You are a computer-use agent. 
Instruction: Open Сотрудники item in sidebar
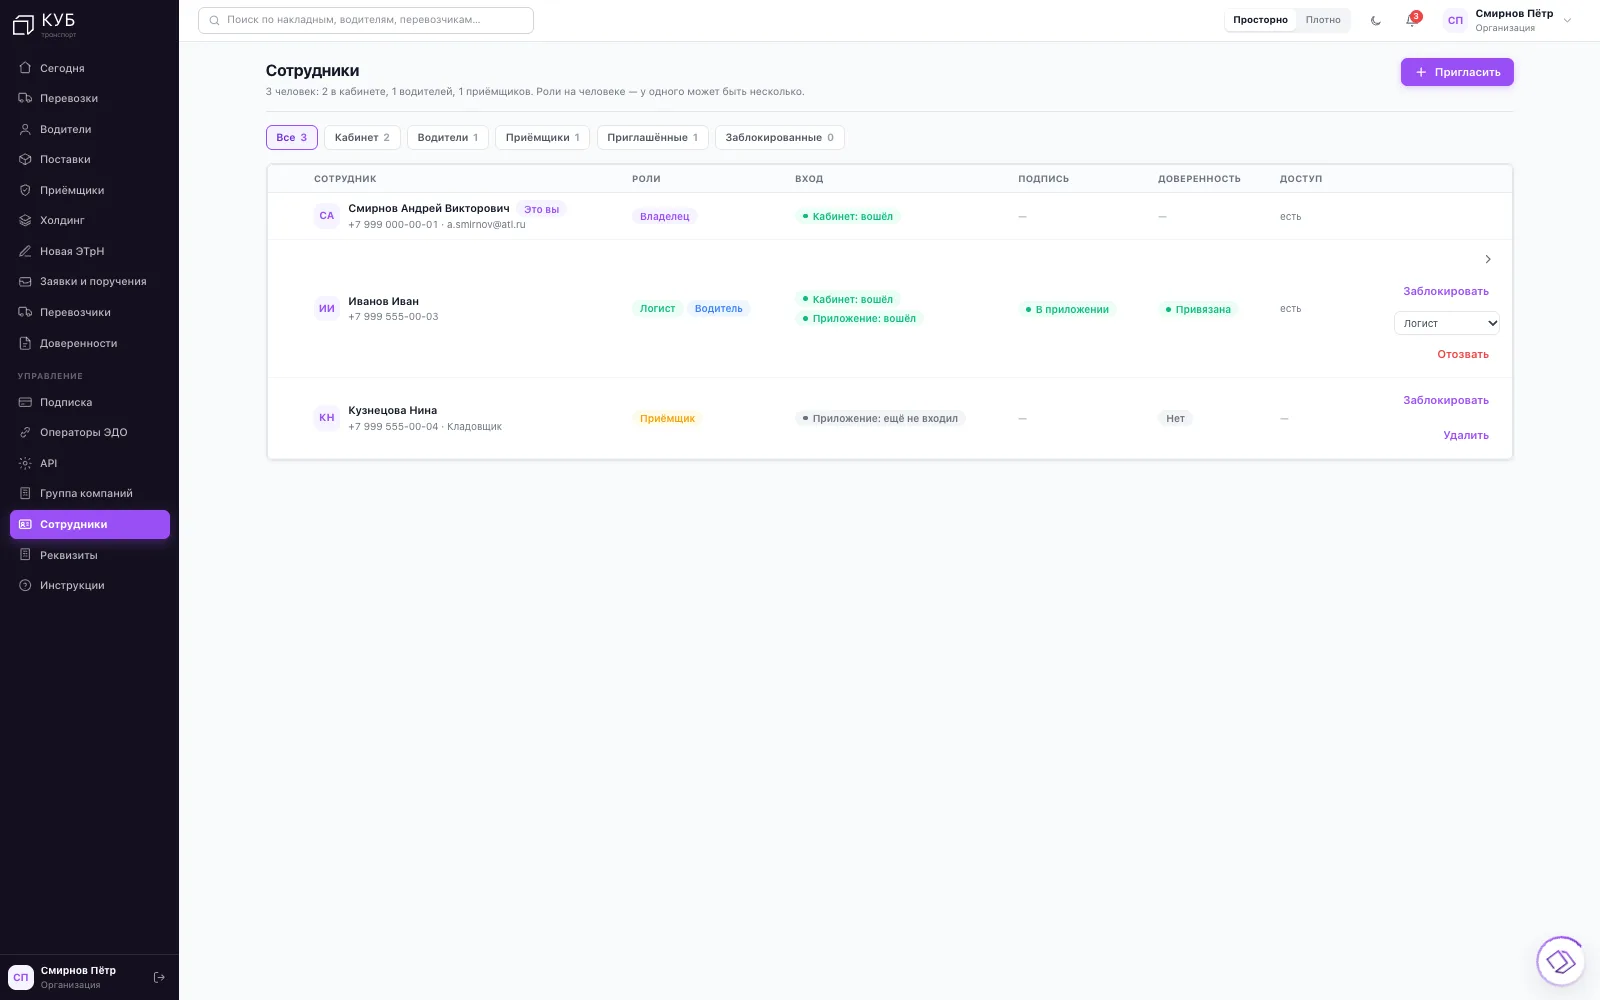point(90,524)
